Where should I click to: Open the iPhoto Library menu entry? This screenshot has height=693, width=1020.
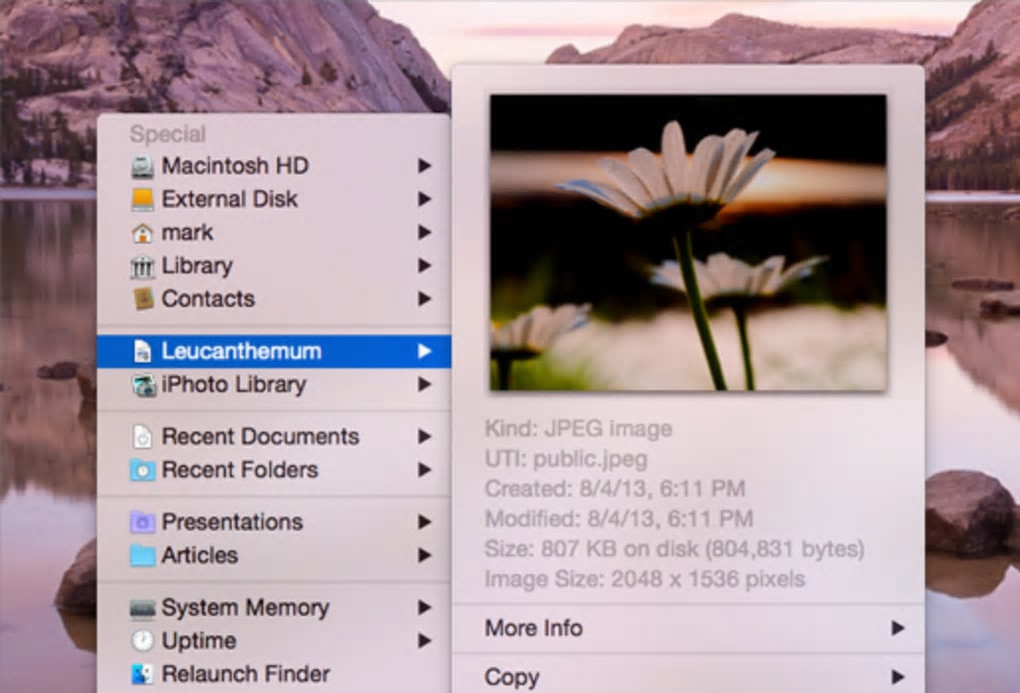[x=274, y=385]
